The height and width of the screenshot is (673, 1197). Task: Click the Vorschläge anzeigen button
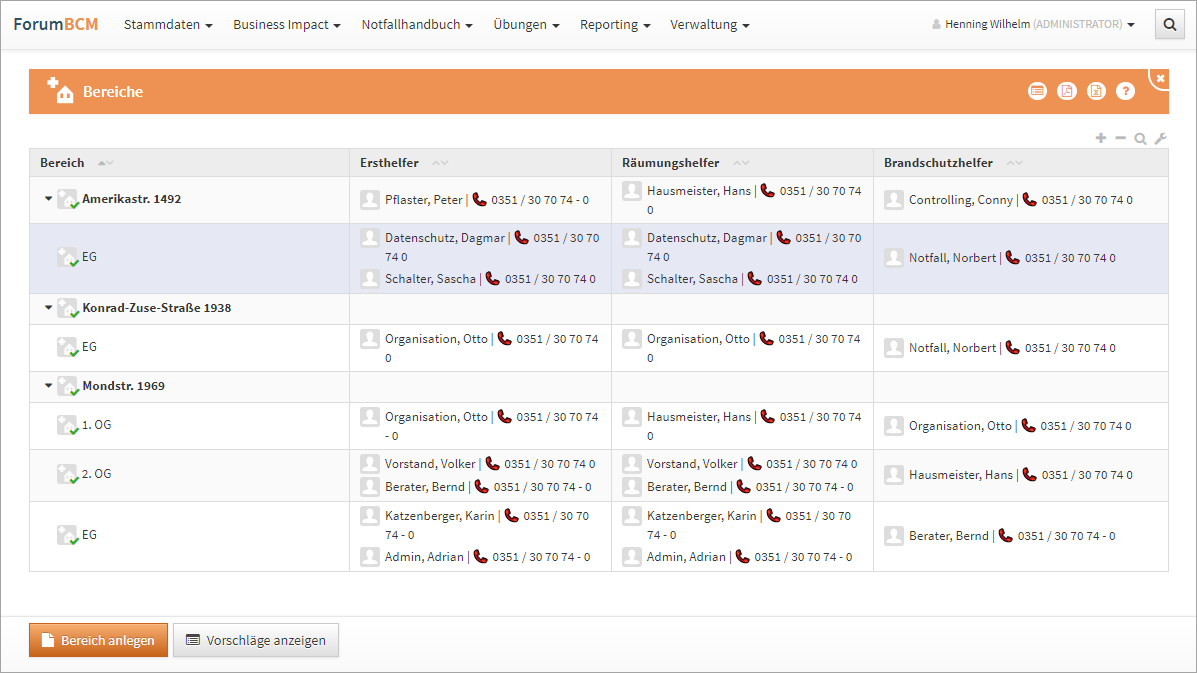256,640
